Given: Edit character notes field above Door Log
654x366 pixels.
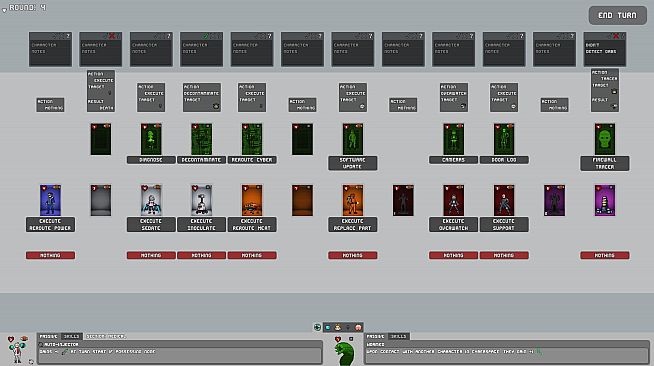Looking at the screenshot, I should point(504,53).
